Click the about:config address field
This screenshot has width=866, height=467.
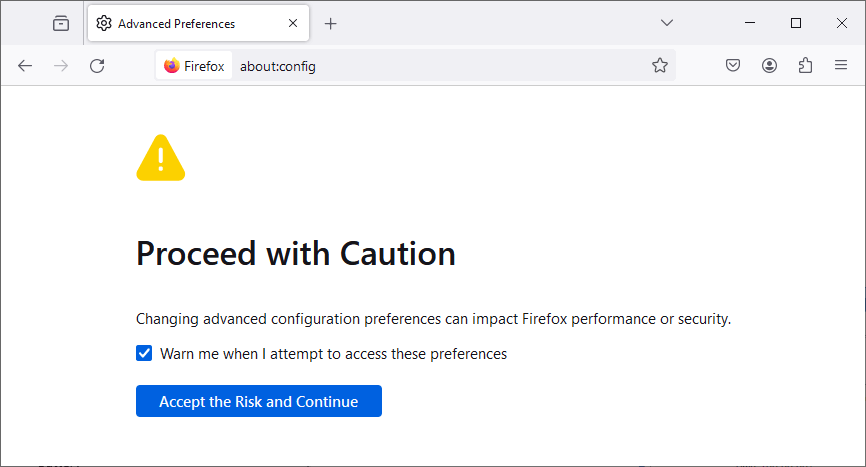click(440, 66)
